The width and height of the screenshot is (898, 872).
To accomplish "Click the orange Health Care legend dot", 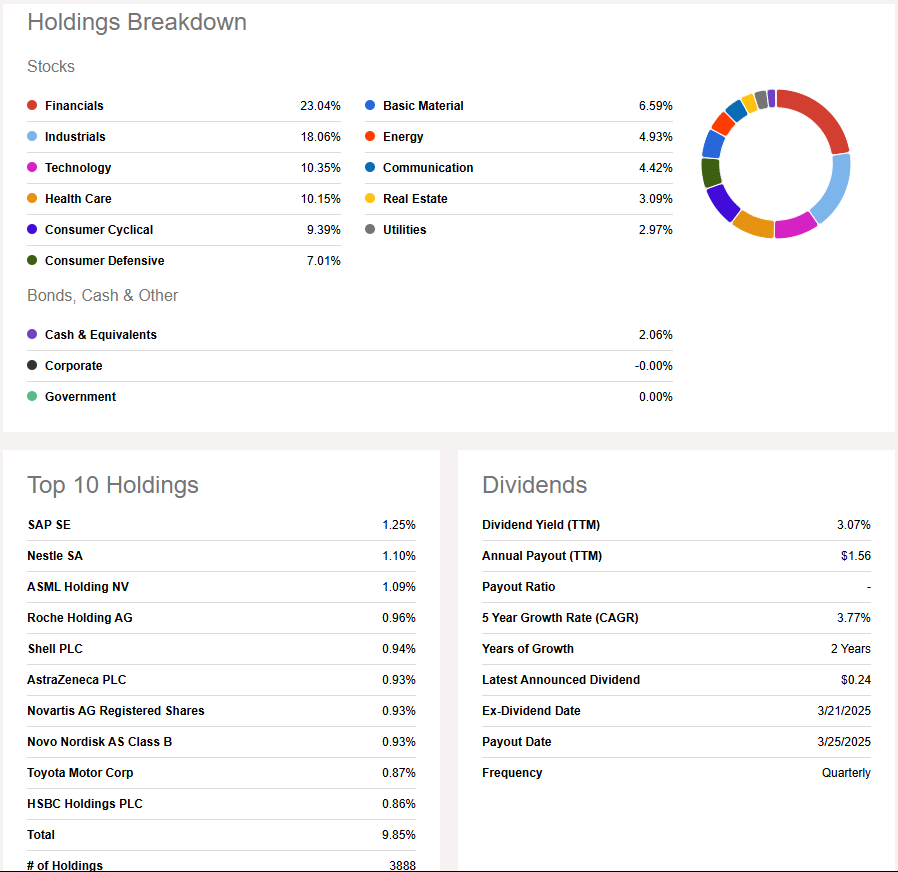I will [x=32, y=199].
